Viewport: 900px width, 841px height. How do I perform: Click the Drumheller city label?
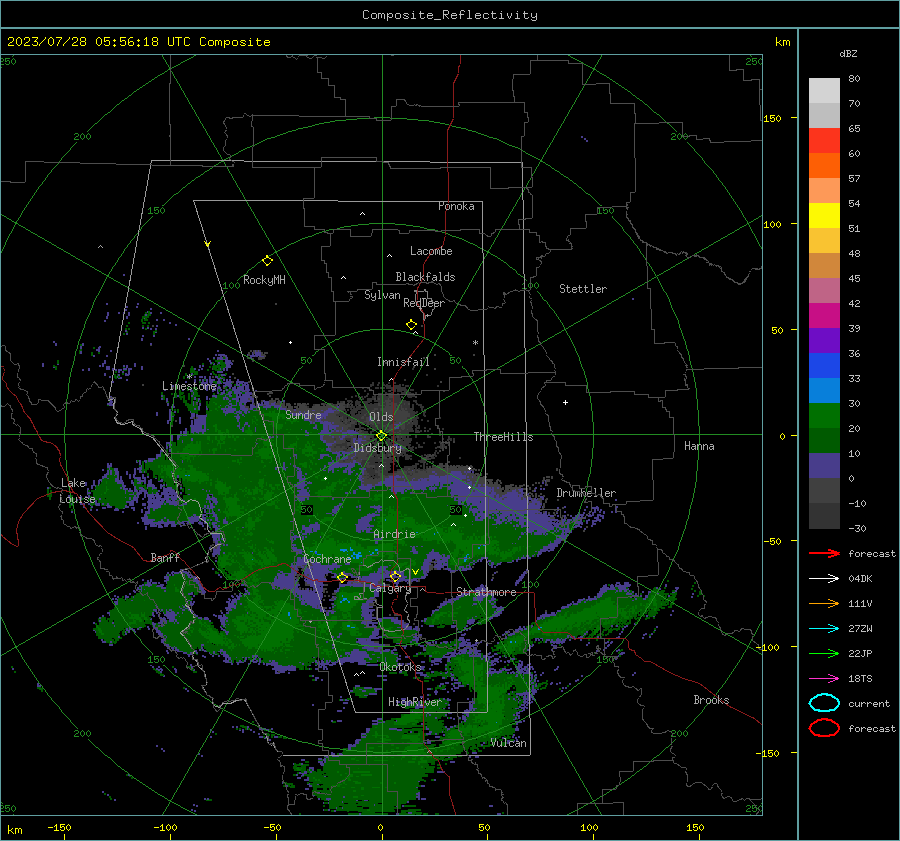pyautogui.click(x=586, y=493)
